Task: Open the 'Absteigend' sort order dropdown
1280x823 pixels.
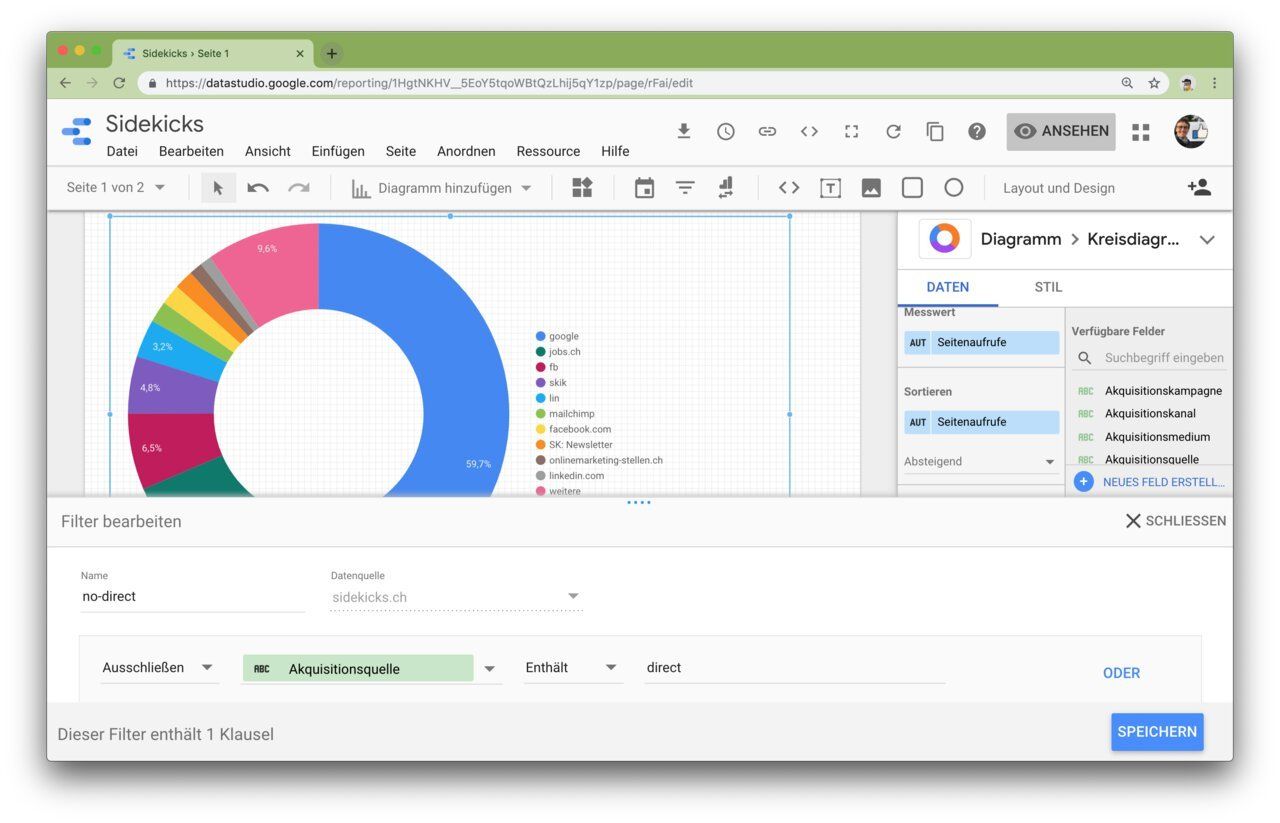Action: click(979, 462)
